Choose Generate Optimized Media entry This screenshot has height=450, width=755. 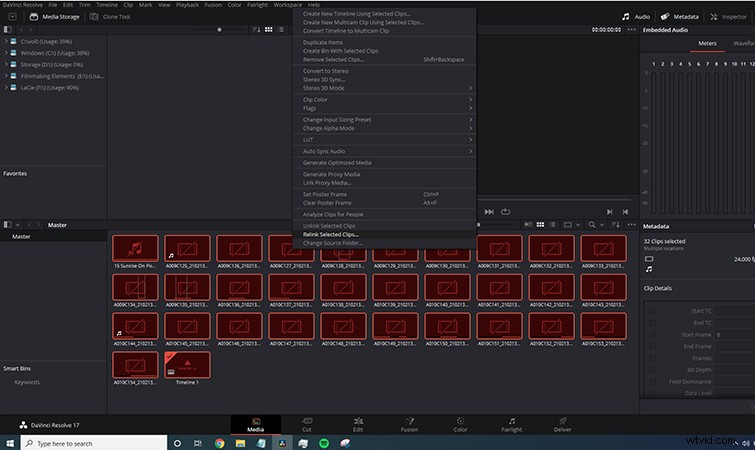click(x=384, y=163)
